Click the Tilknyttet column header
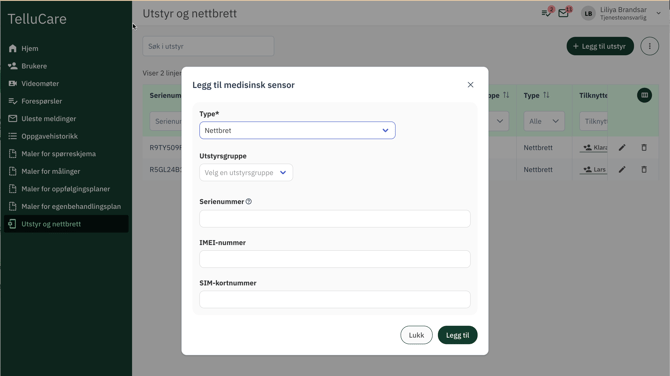 (x=593, y=95)
